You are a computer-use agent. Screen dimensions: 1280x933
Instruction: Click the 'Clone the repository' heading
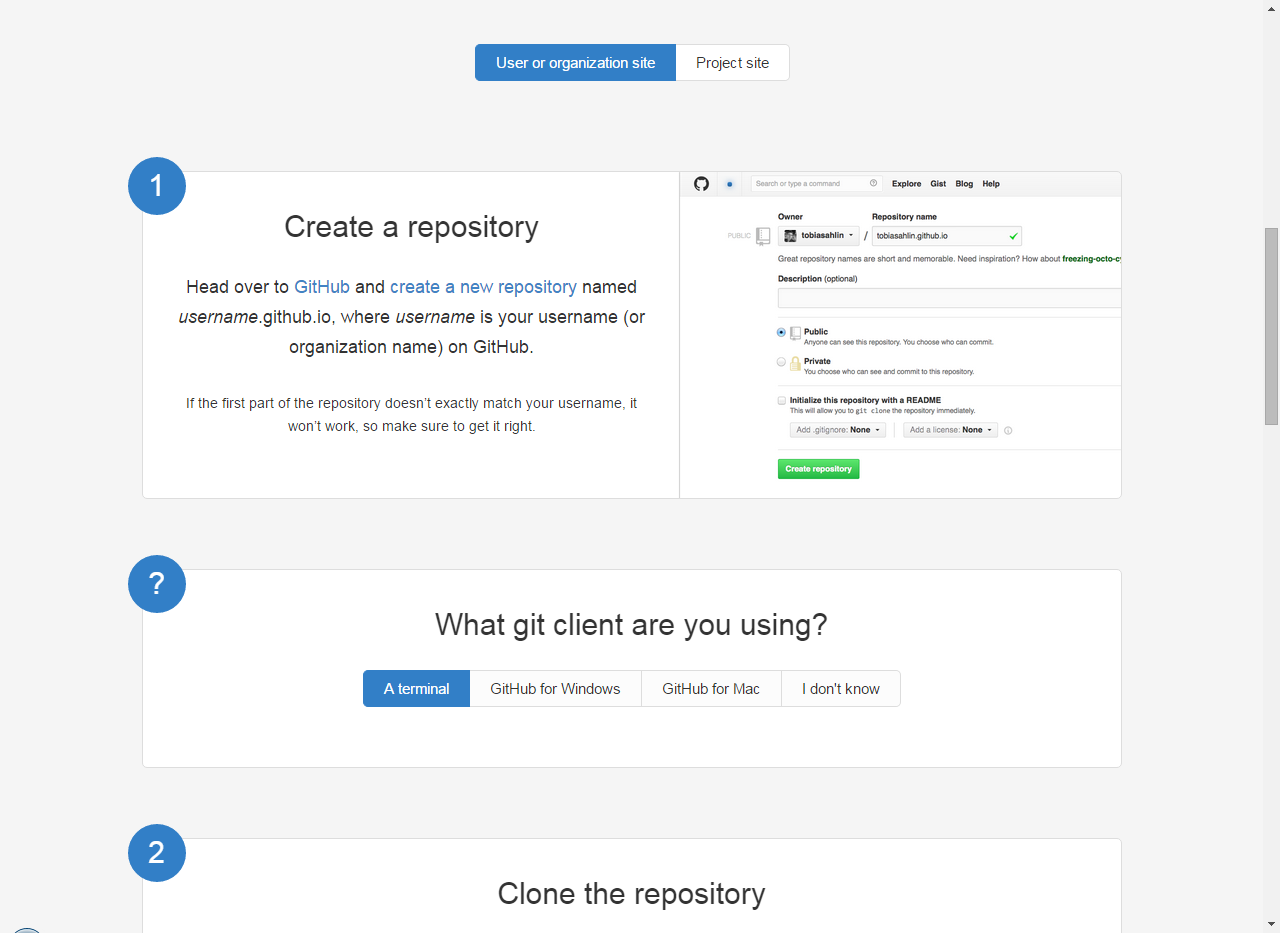pyautogui.click(x=631, y=893)
